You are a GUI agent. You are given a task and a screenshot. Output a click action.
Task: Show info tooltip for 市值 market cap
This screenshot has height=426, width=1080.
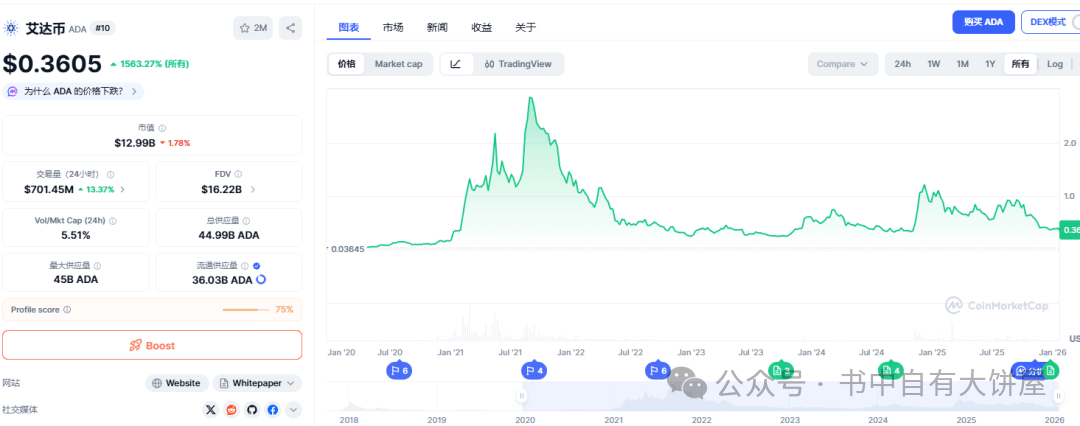pos(163,128)
